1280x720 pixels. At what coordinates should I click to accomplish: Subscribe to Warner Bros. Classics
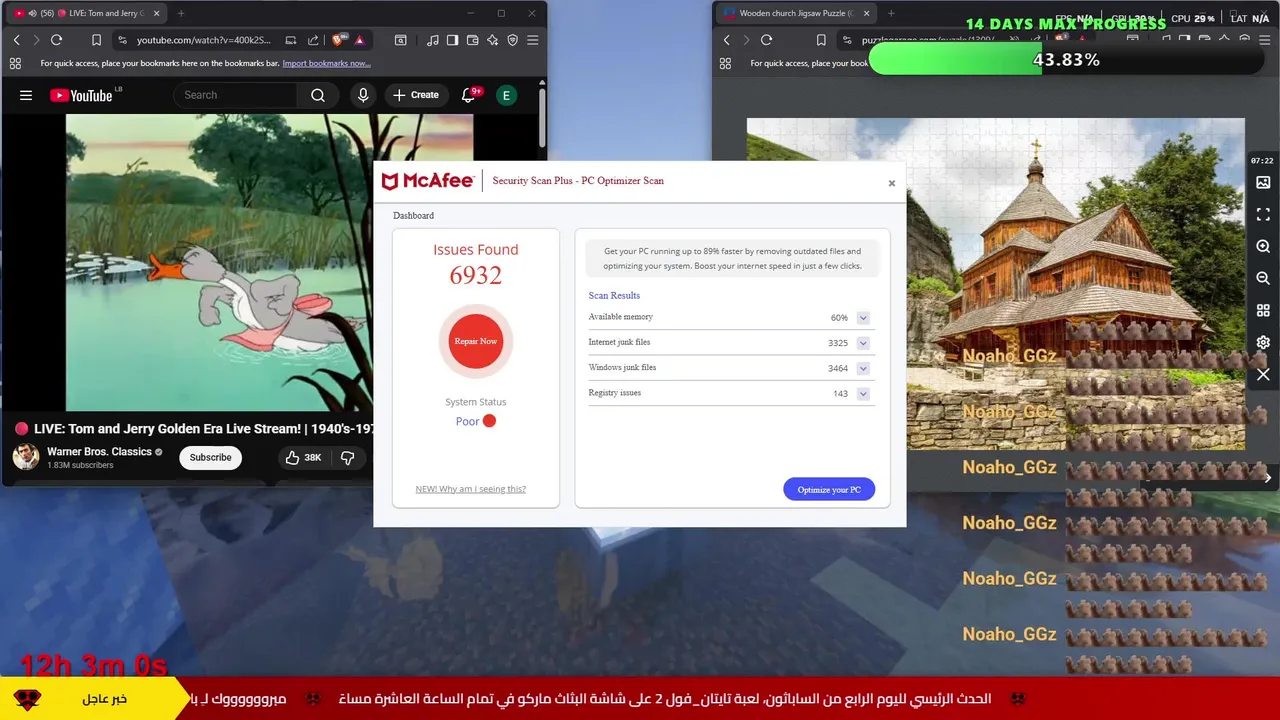[x=211, y=457]
